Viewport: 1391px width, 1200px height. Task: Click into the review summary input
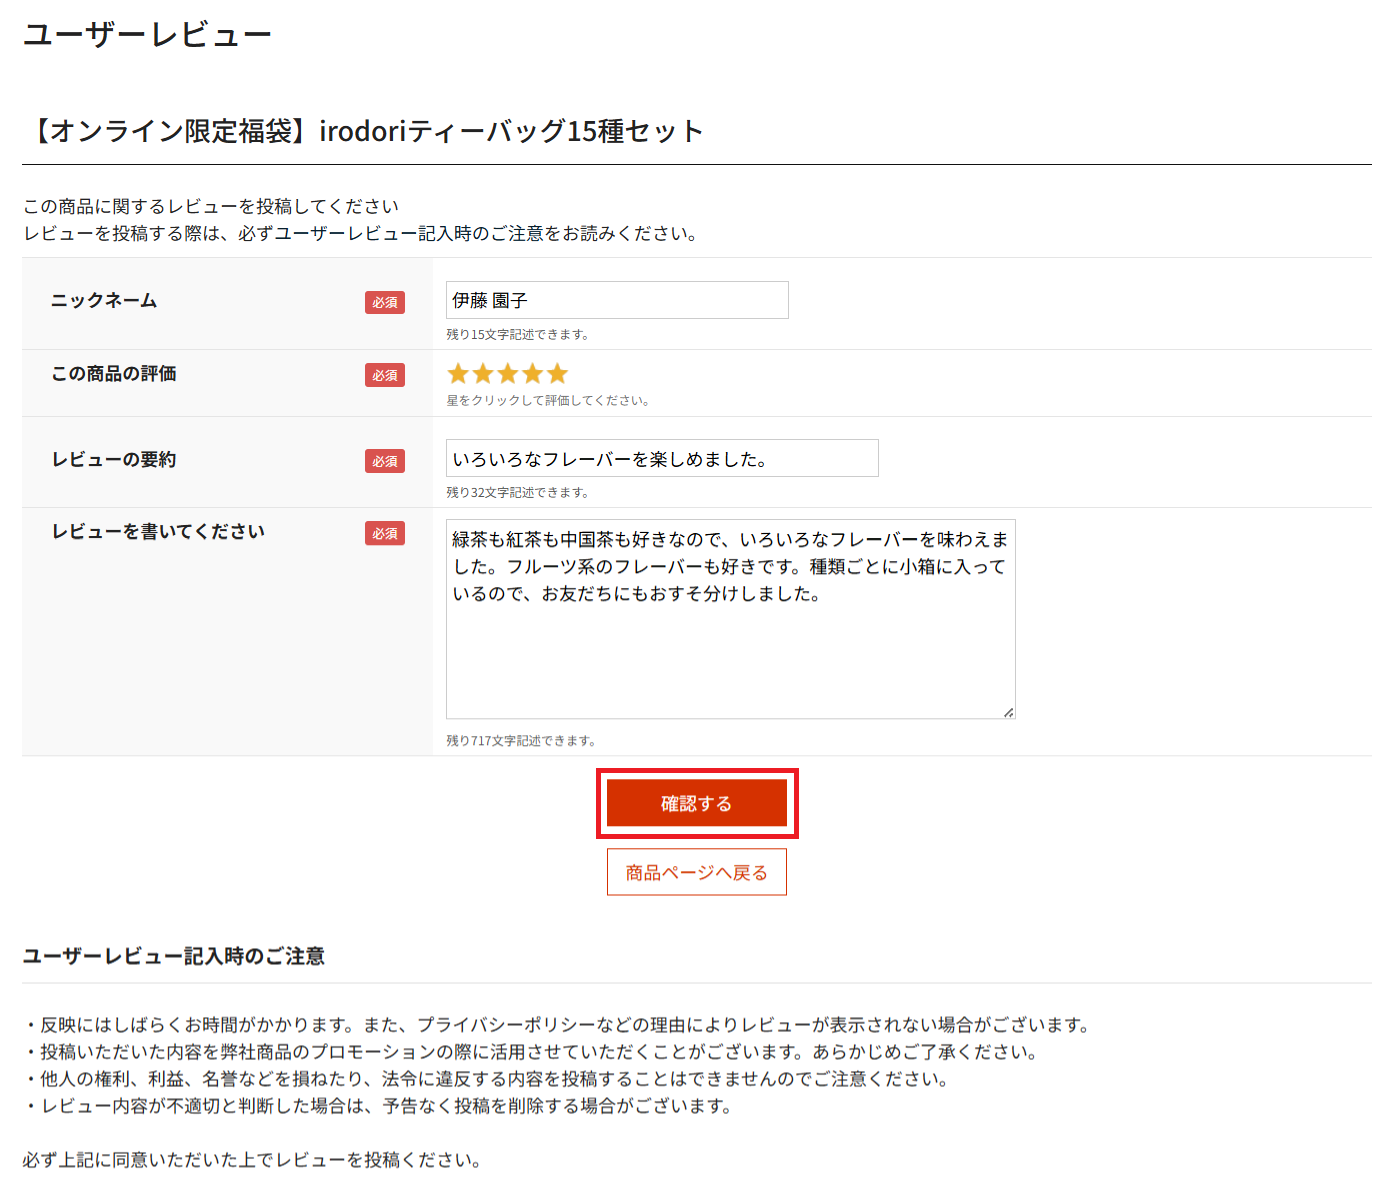pyautogui.click(x=662, y=458)
